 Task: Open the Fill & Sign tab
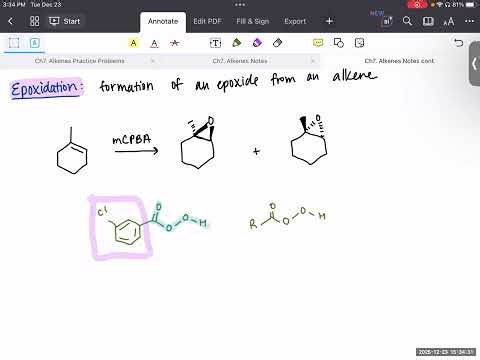click(x=253, y=21)
